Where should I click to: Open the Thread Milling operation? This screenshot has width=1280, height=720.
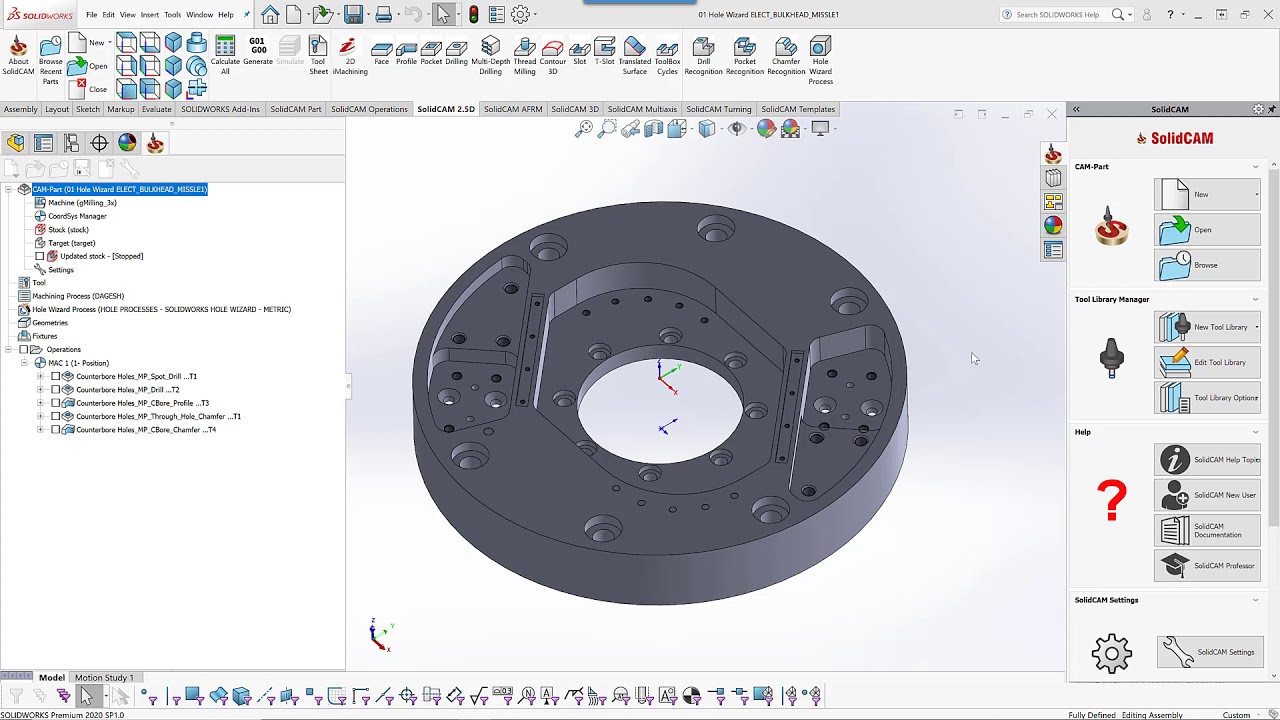click(x=525, y=56)
